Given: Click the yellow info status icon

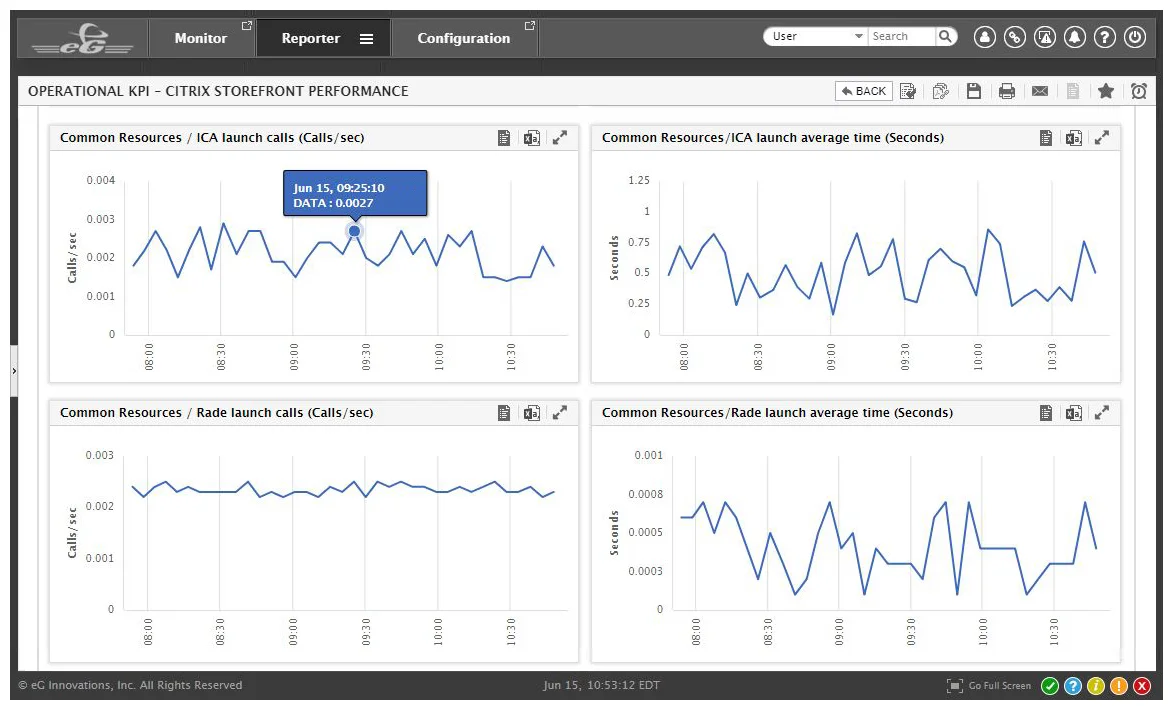Looking at the screenshot, I should (1096, 686).
